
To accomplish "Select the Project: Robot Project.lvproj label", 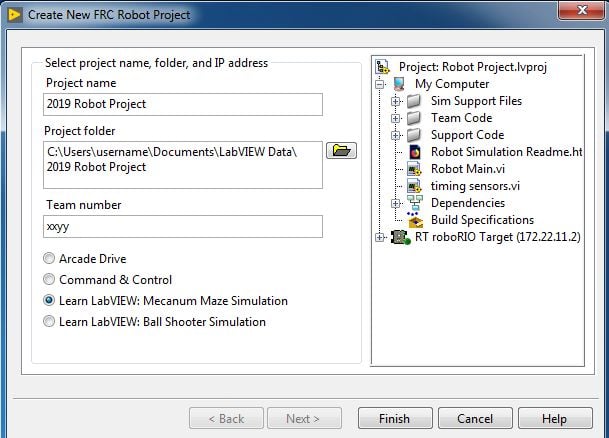I will (x=473, y=67).
